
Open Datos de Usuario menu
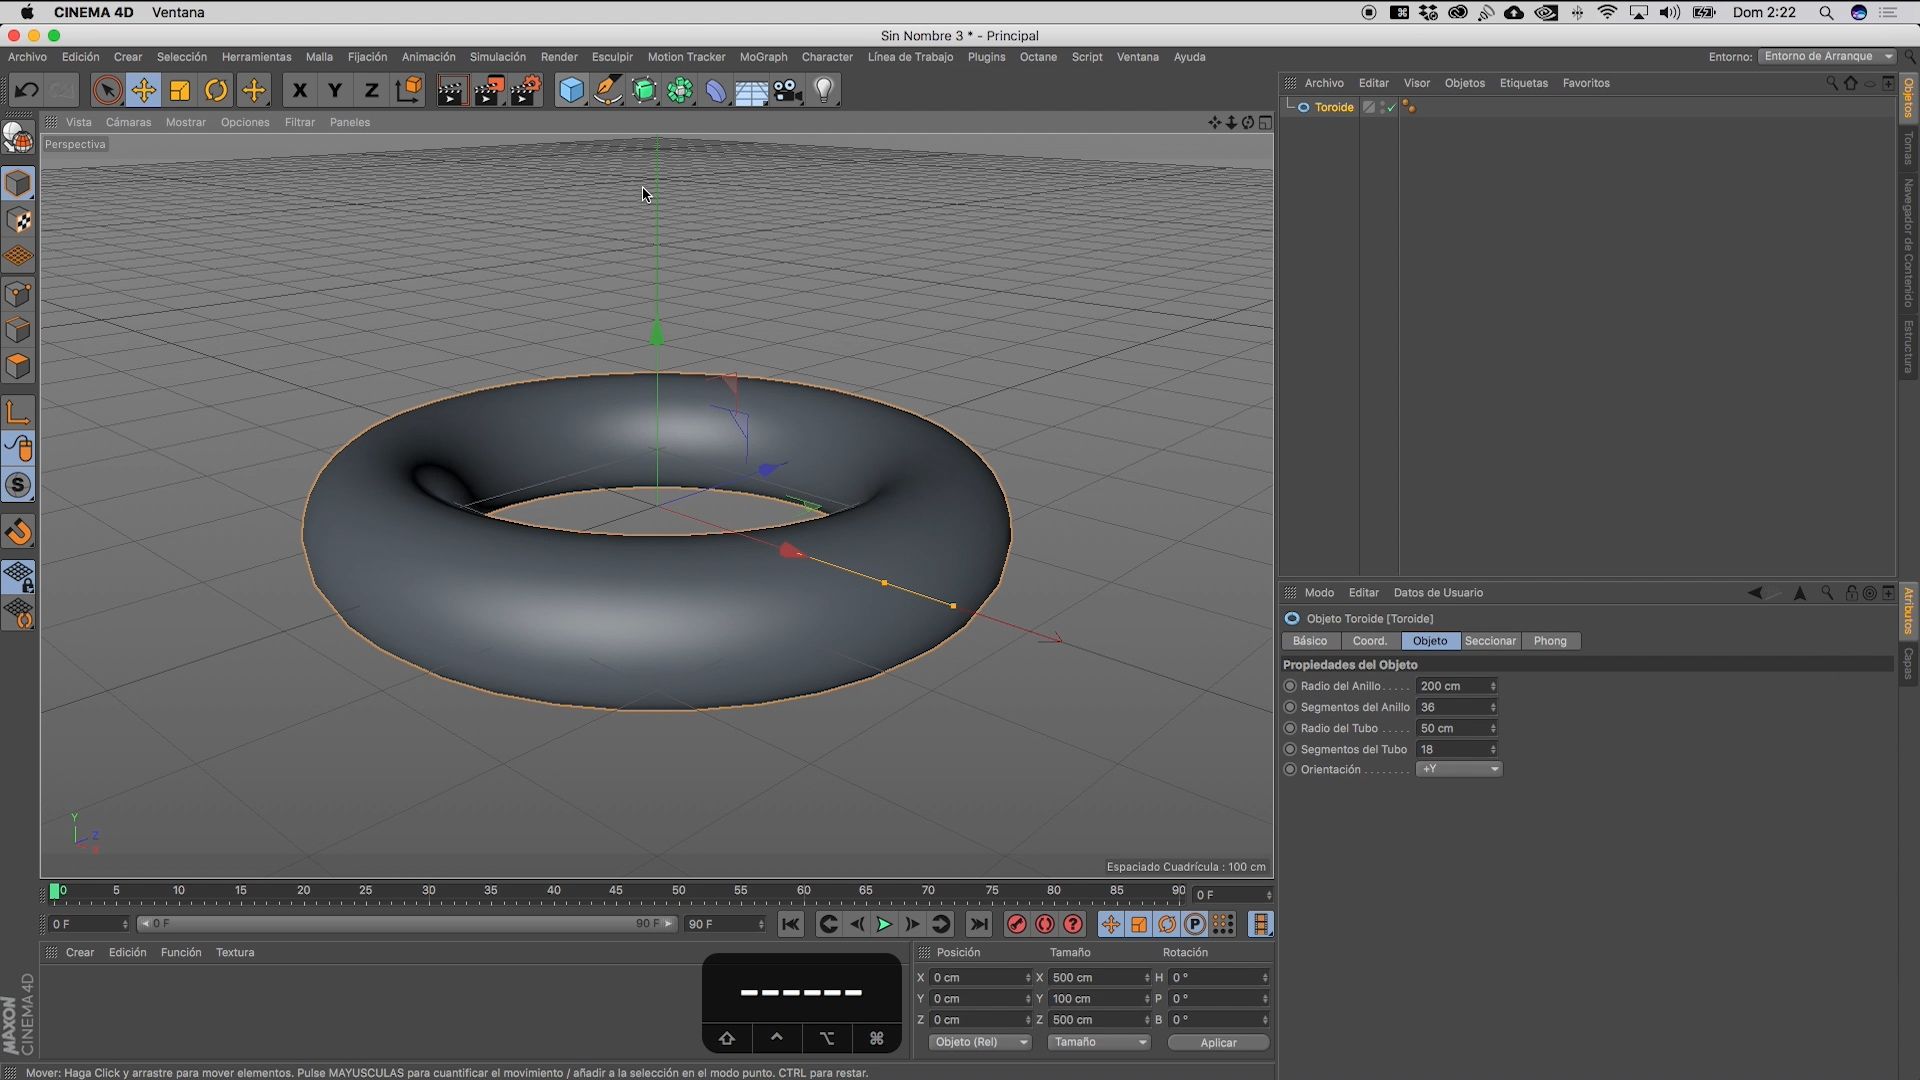coord(1438,593)
